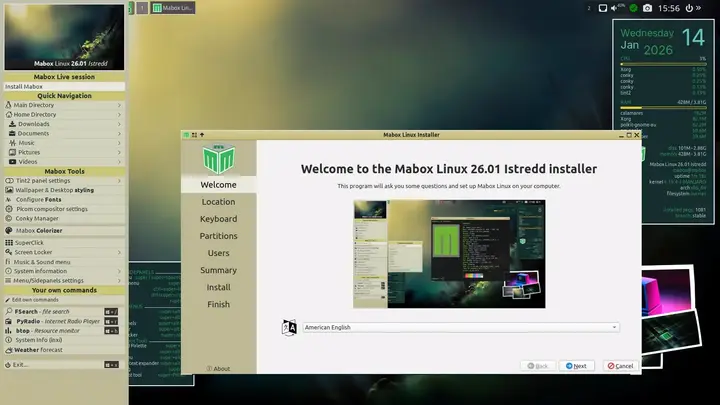Select the Partitions step in installer sidebar
This screenshot has width=720, height=405.
(x=218, y=236)
